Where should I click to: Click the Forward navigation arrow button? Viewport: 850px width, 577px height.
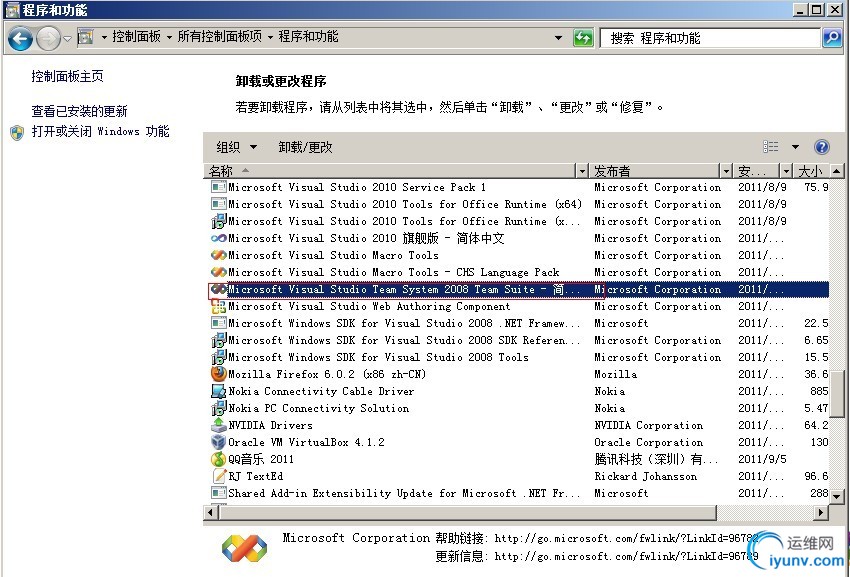click(48, 39)
